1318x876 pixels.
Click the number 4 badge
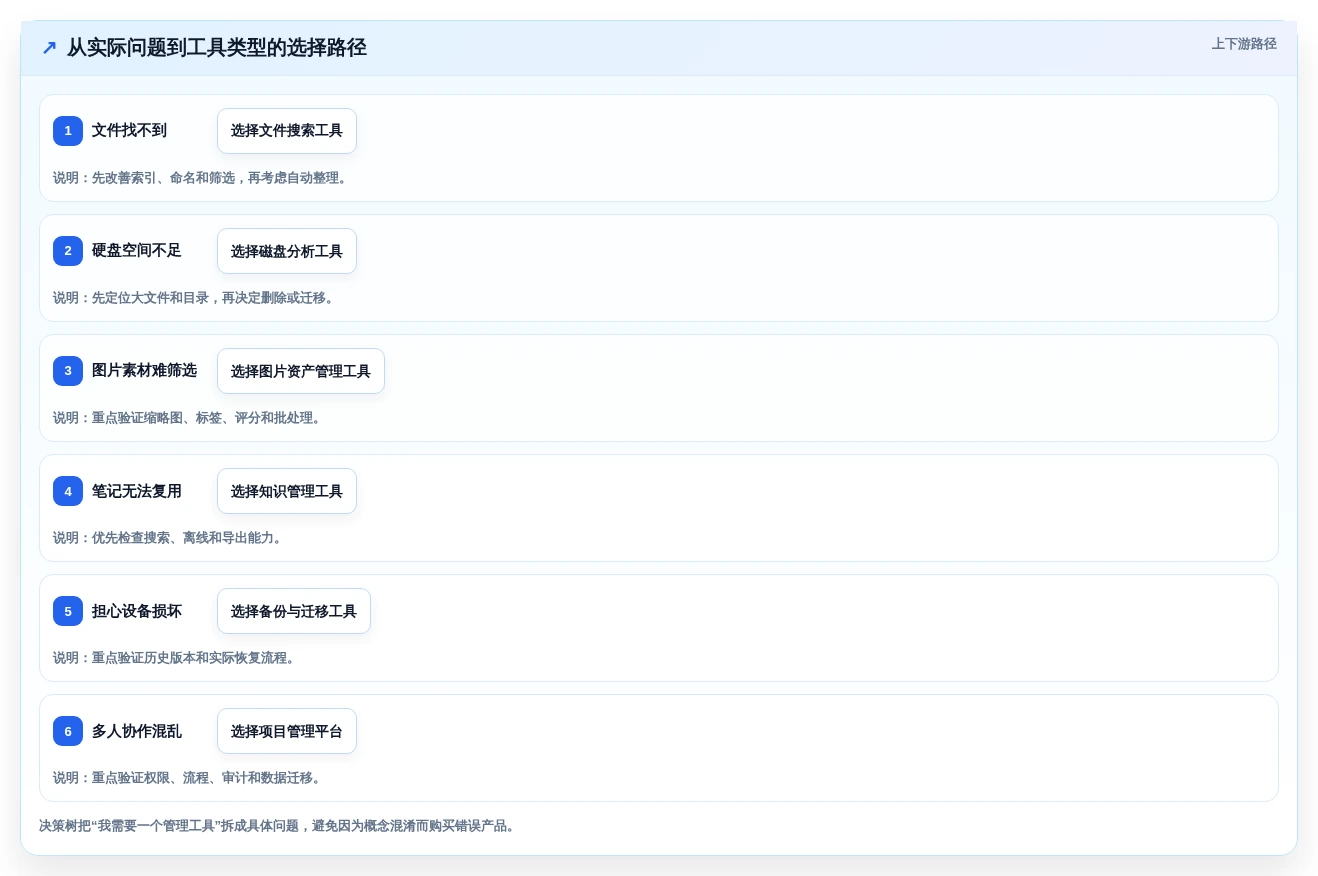tap(68, 491)
